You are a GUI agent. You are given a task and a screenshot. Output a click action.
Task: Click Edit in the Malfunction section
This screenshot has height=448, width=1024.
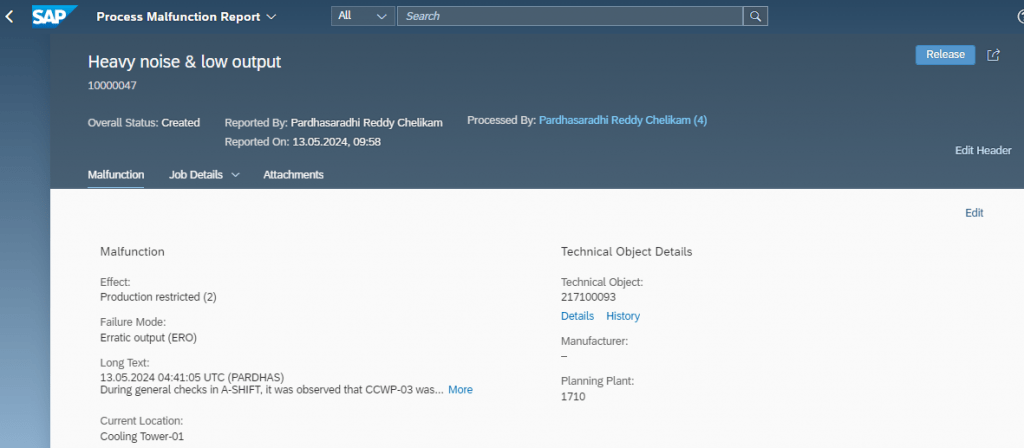(x=974, y=213)
